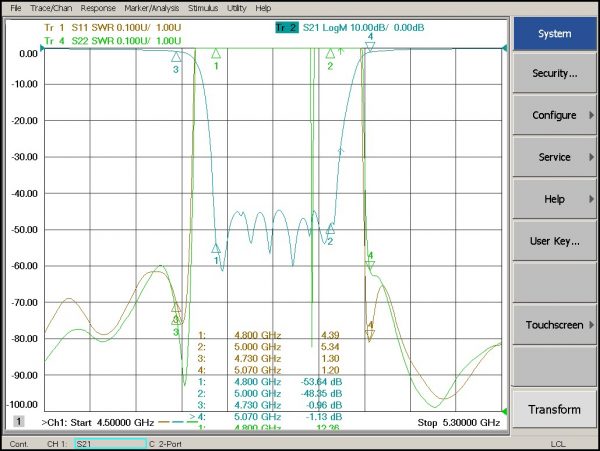Click the User Key... softkey
The height and width of the screenshot is (451, 600).
pos(554,241)
